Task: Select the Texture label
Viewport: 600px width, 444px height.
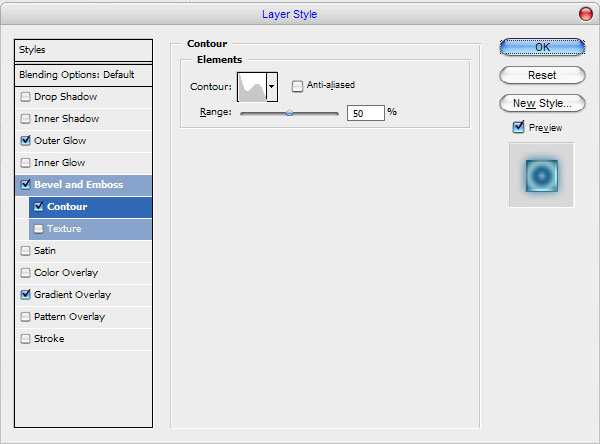Action: click(64, 229)
